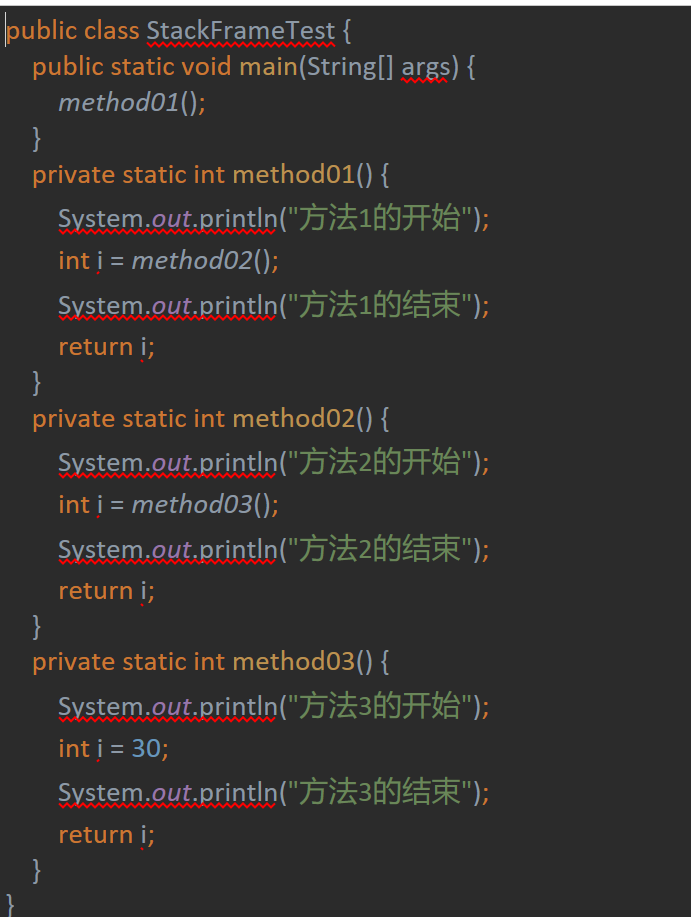Click the string "方法1的结束"

(x=380, y=305)
